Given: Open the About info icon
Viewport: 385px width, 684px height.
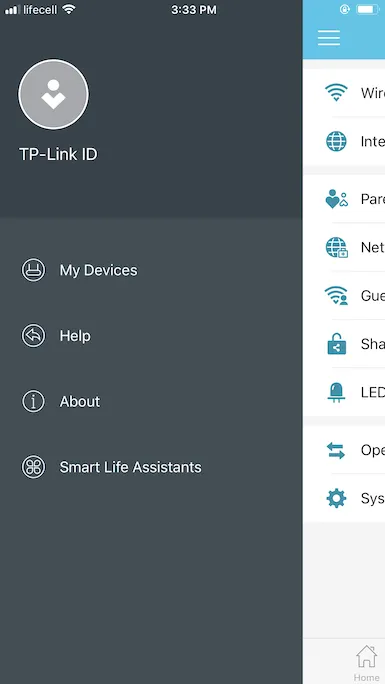Looking at the screenshot, I should point(34,401).
